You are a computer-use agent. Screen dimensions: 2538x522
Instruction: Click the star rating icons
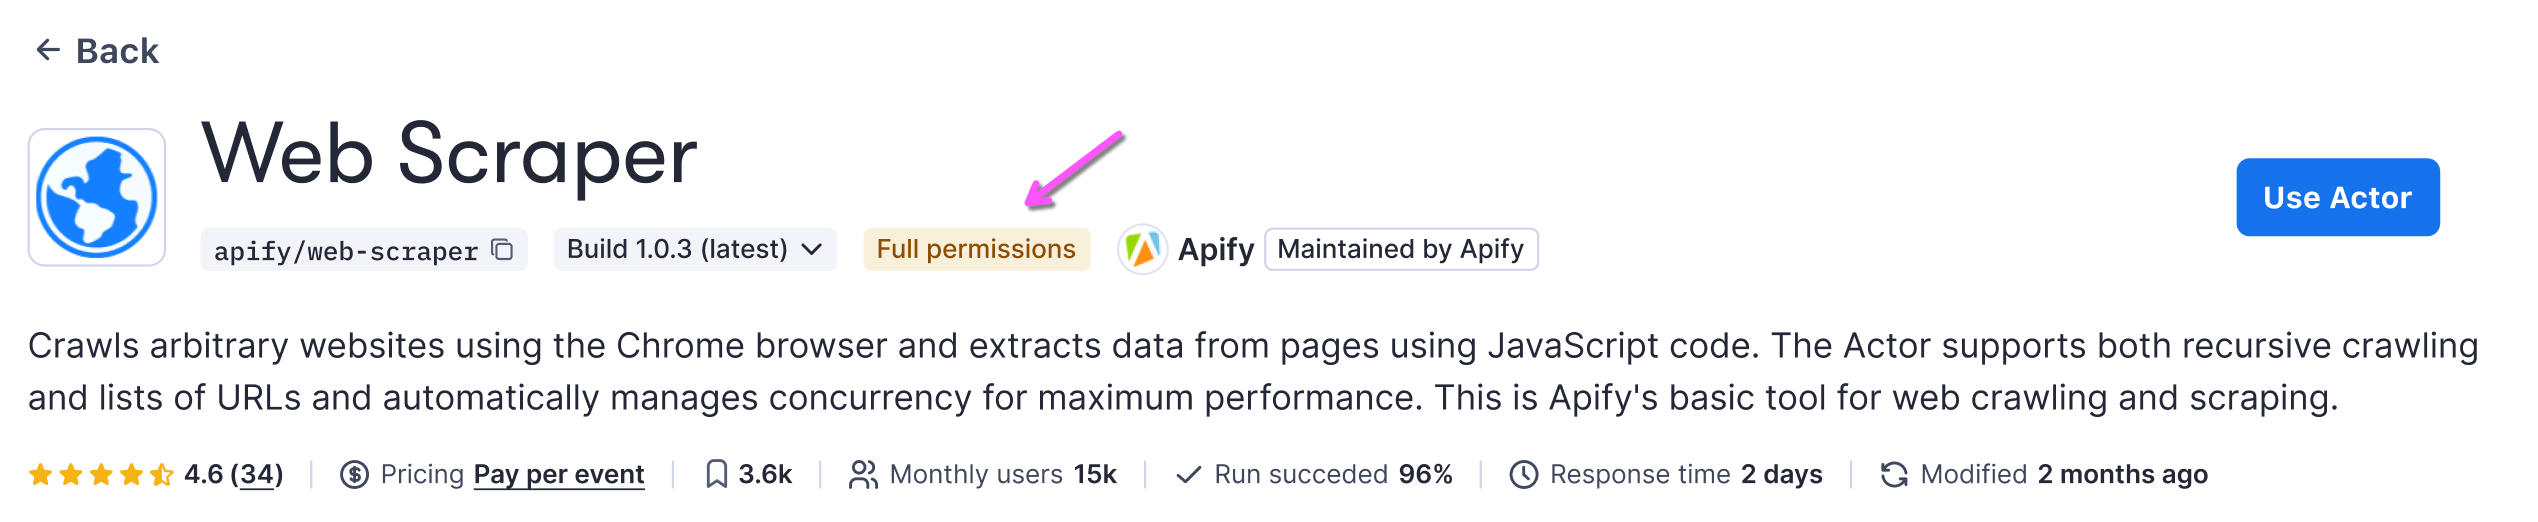point(101,474)
